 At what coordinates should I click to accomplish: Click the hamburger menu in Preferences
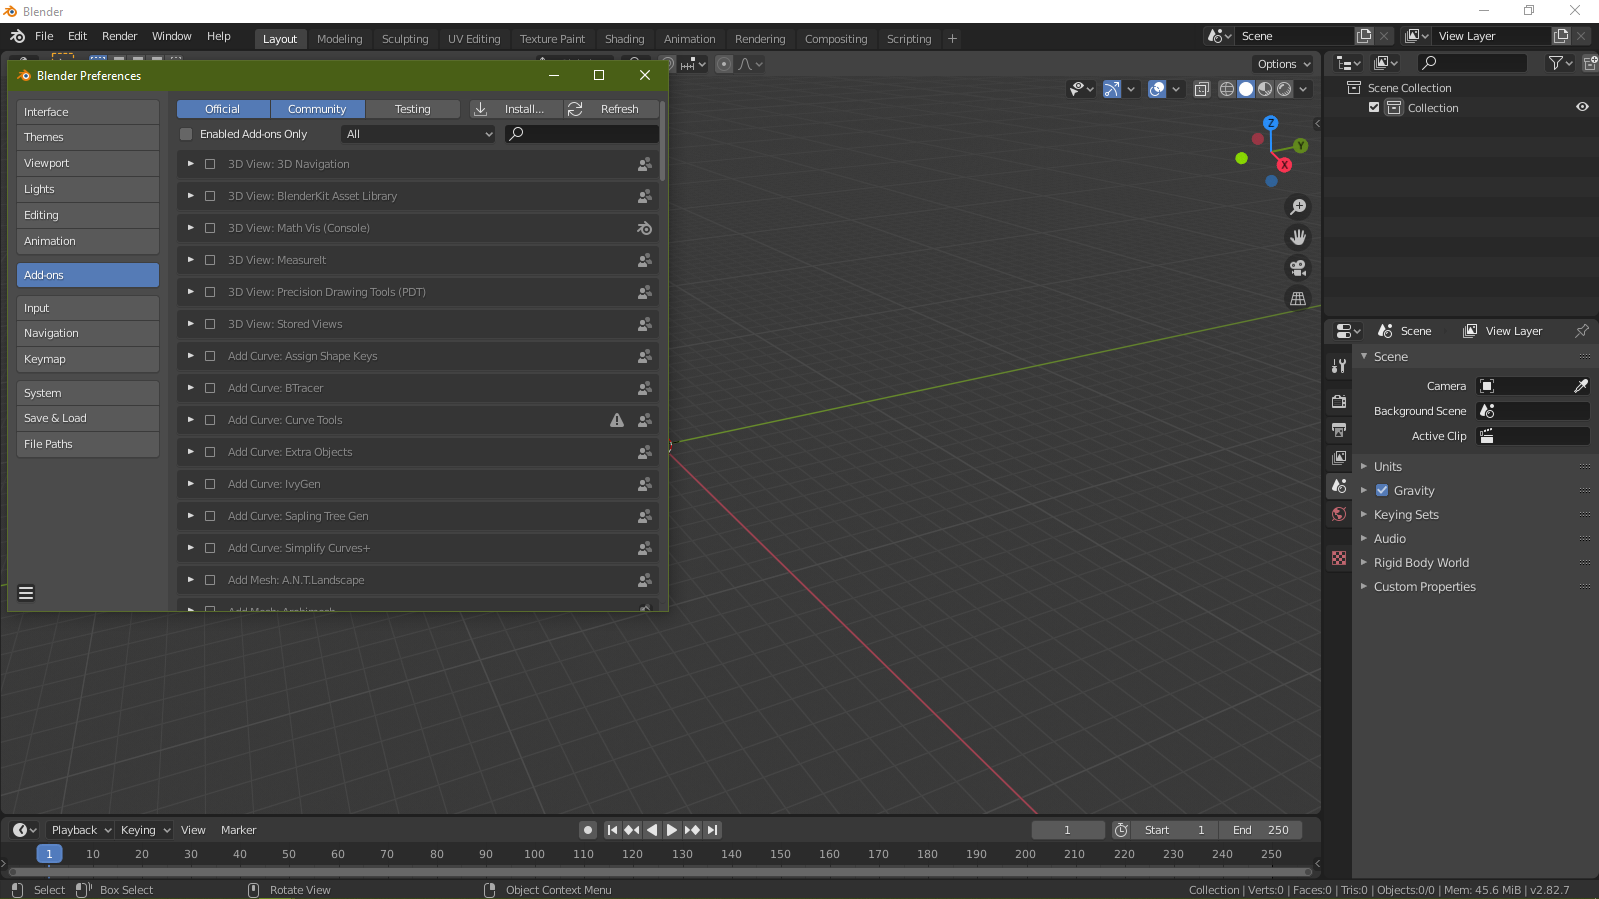[x=26, y=593]
